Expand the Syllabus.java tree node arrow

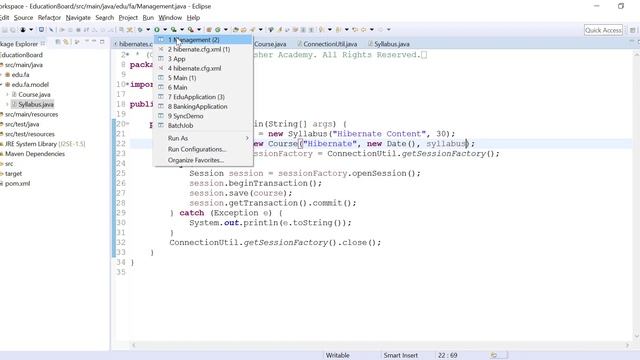coord(7,104)
